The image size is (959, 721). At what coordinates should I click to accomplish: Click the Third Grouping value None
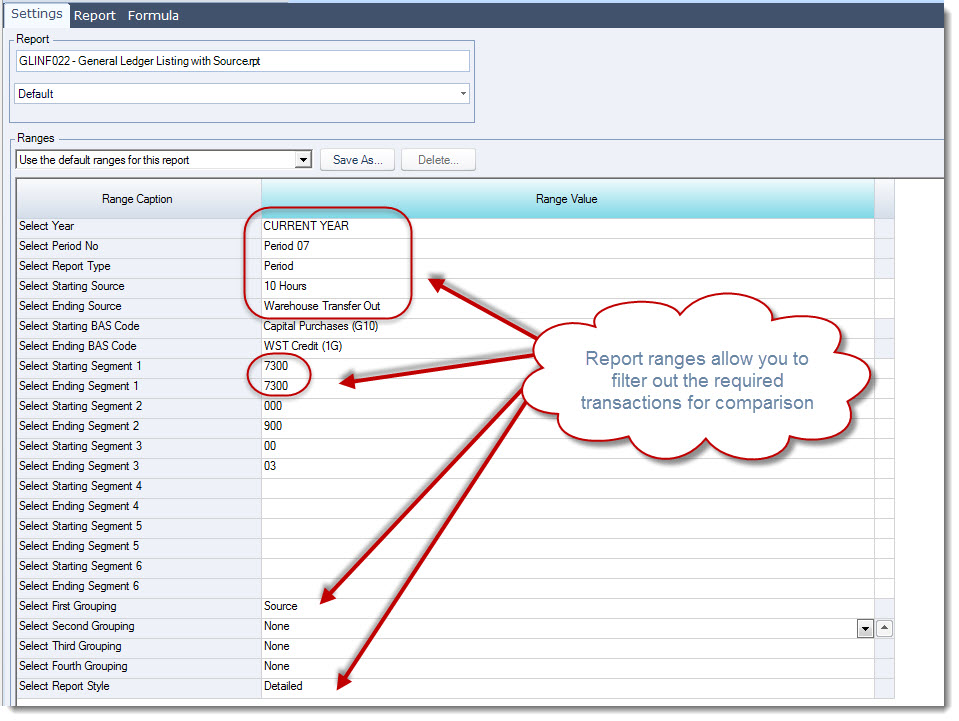point(568,646)
